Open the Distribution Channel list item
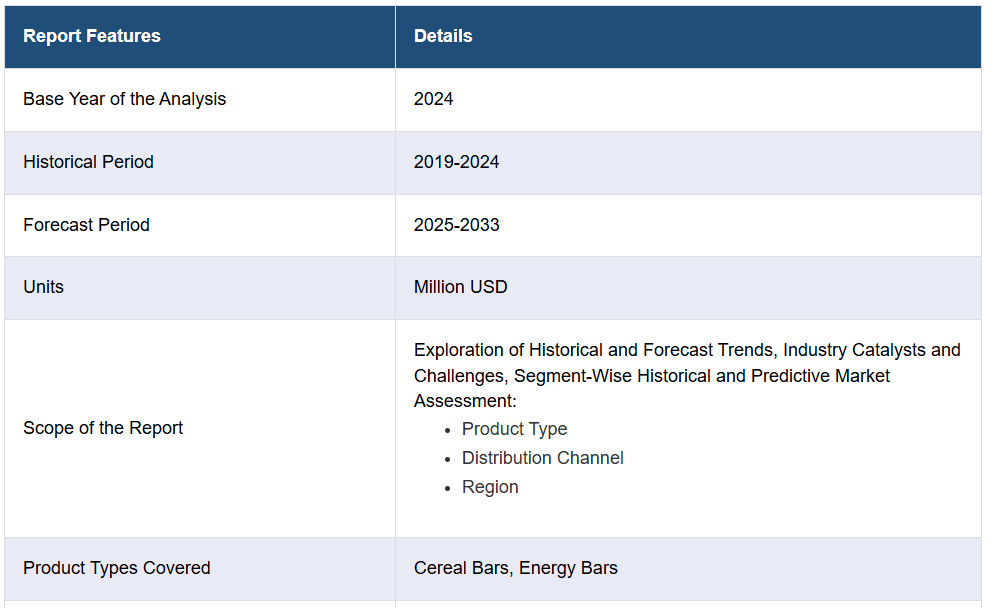 (542, 458)
